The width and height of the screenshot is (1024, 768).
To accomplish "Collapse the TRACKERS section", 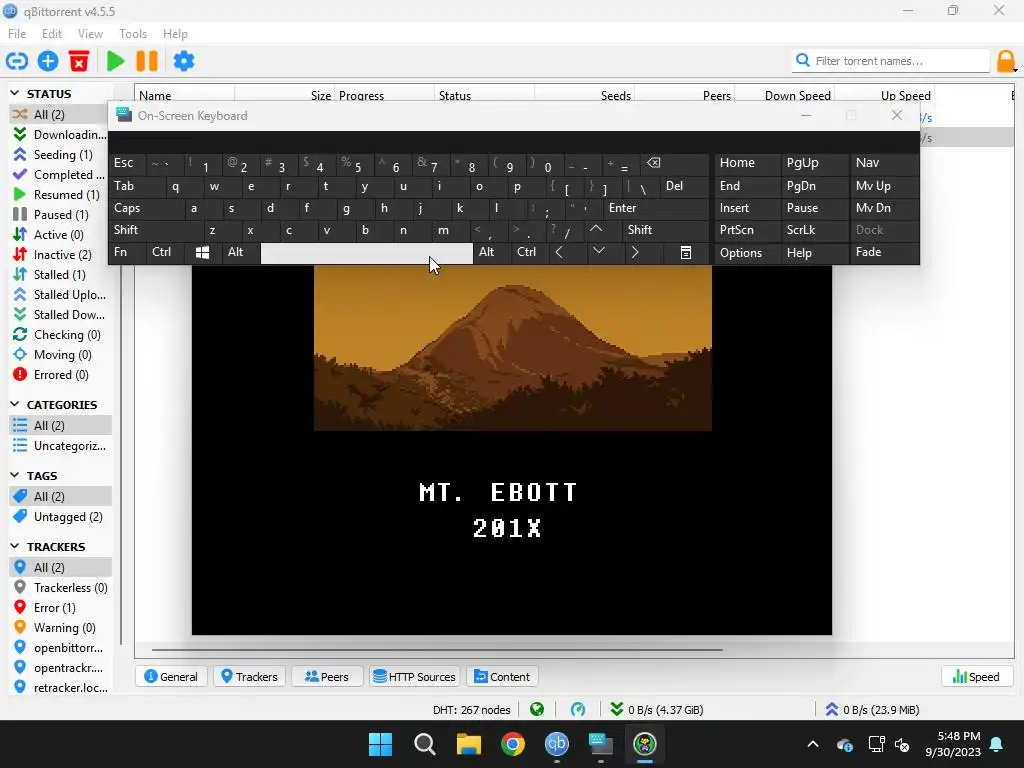I will tap(14, 546).
